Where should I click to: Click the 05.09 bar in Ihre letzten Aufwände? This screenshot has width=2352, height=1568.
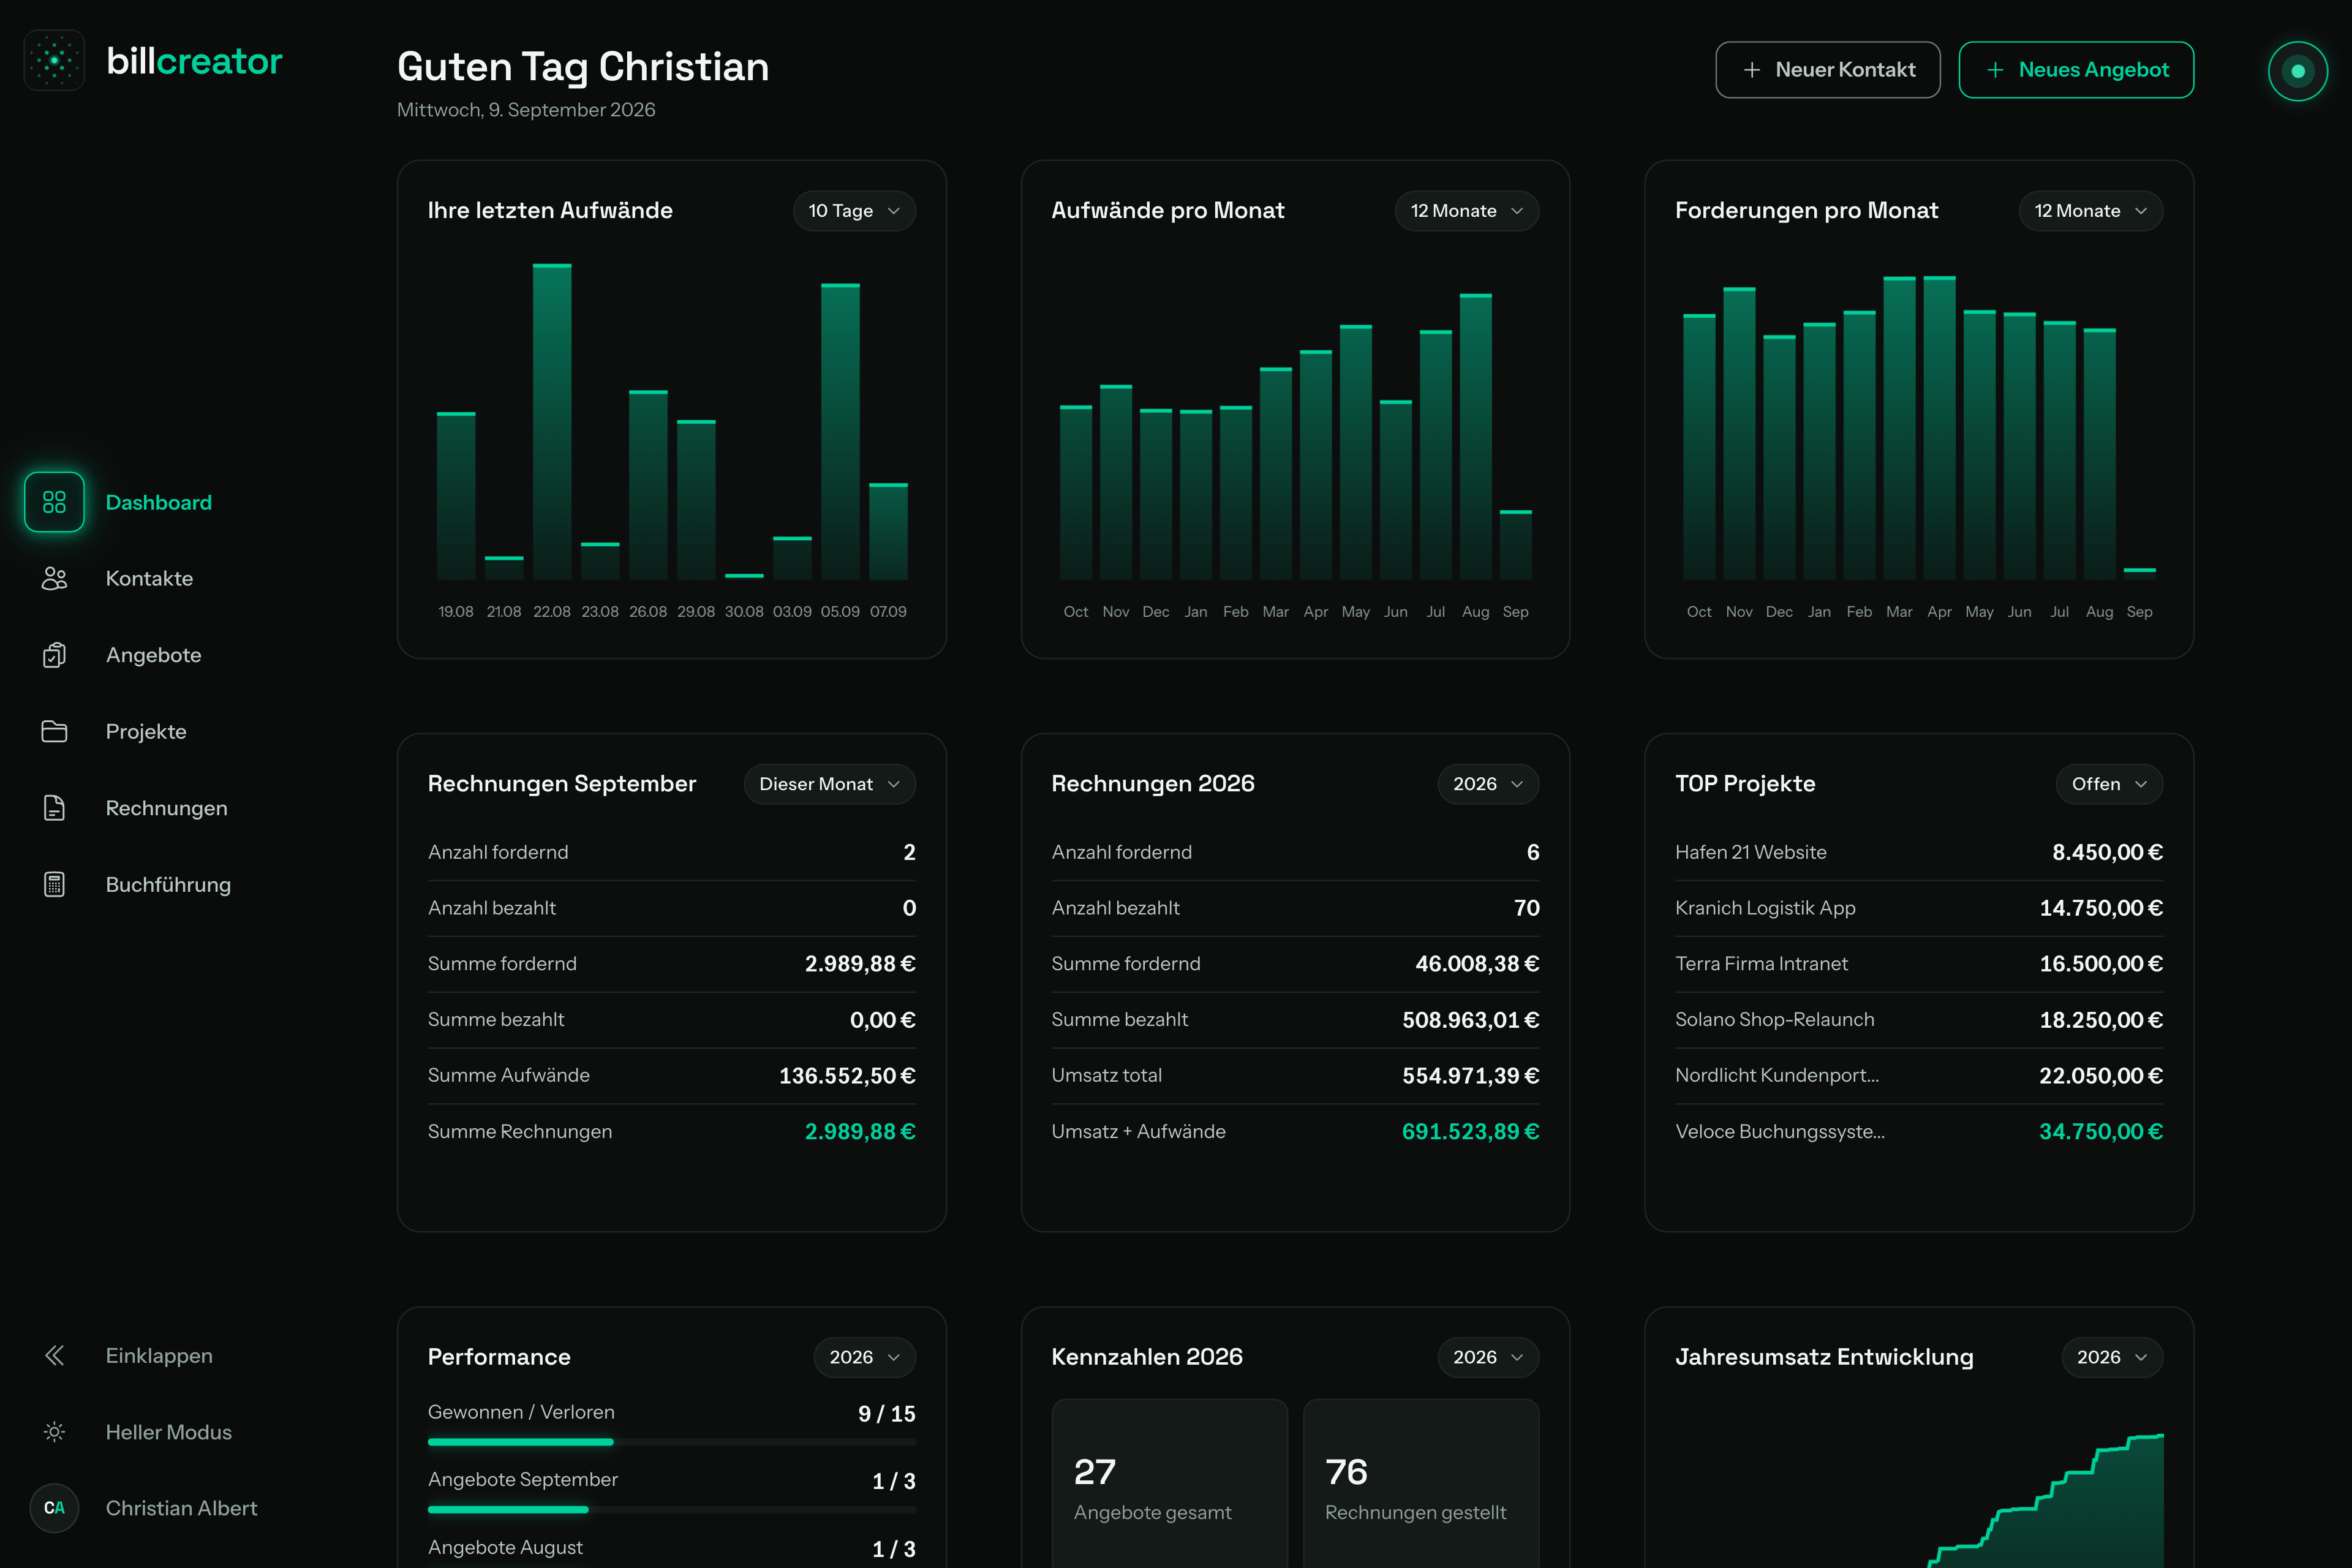(x=840, y=432)
